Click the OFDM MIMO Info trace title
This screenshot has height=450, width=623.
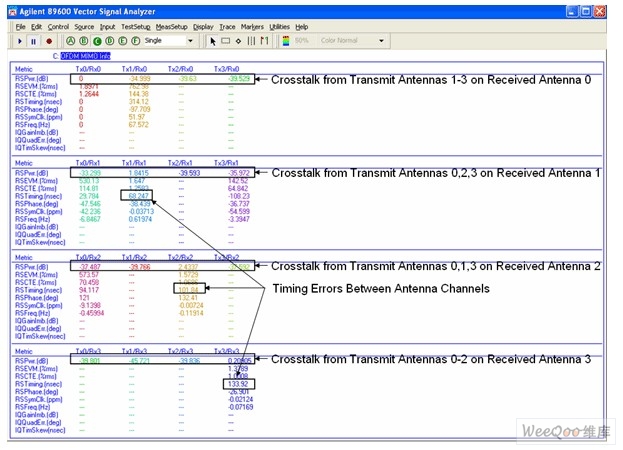pos(85,56)
